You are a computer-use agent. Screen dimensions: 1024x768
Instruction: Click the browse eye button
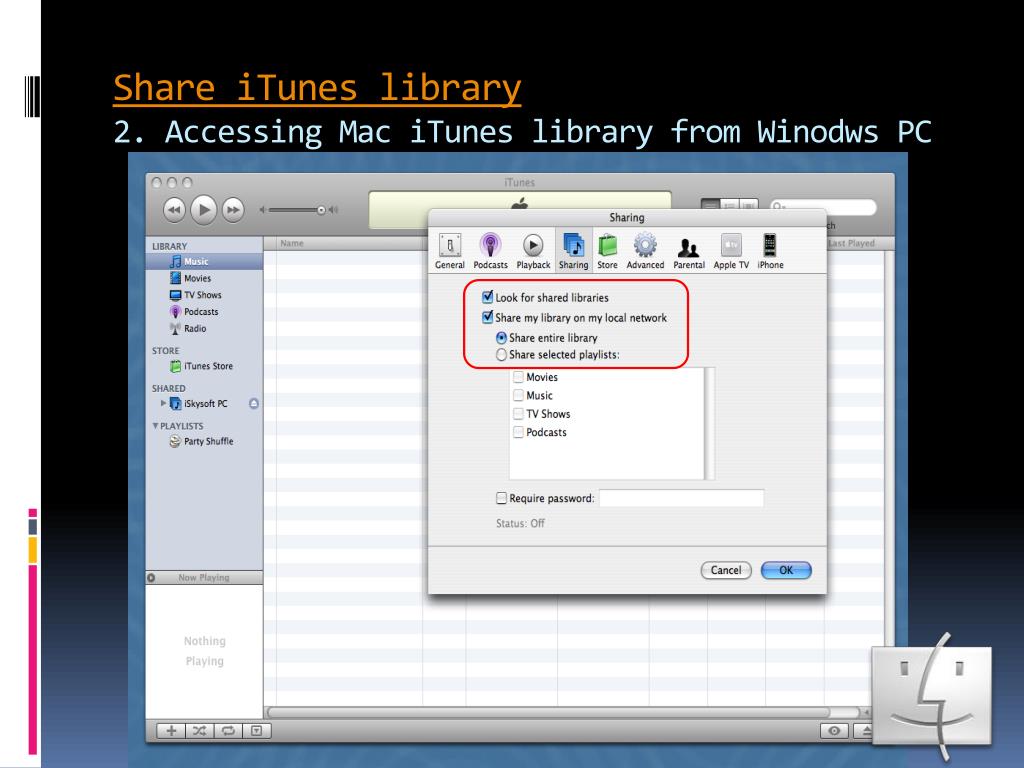834,731
